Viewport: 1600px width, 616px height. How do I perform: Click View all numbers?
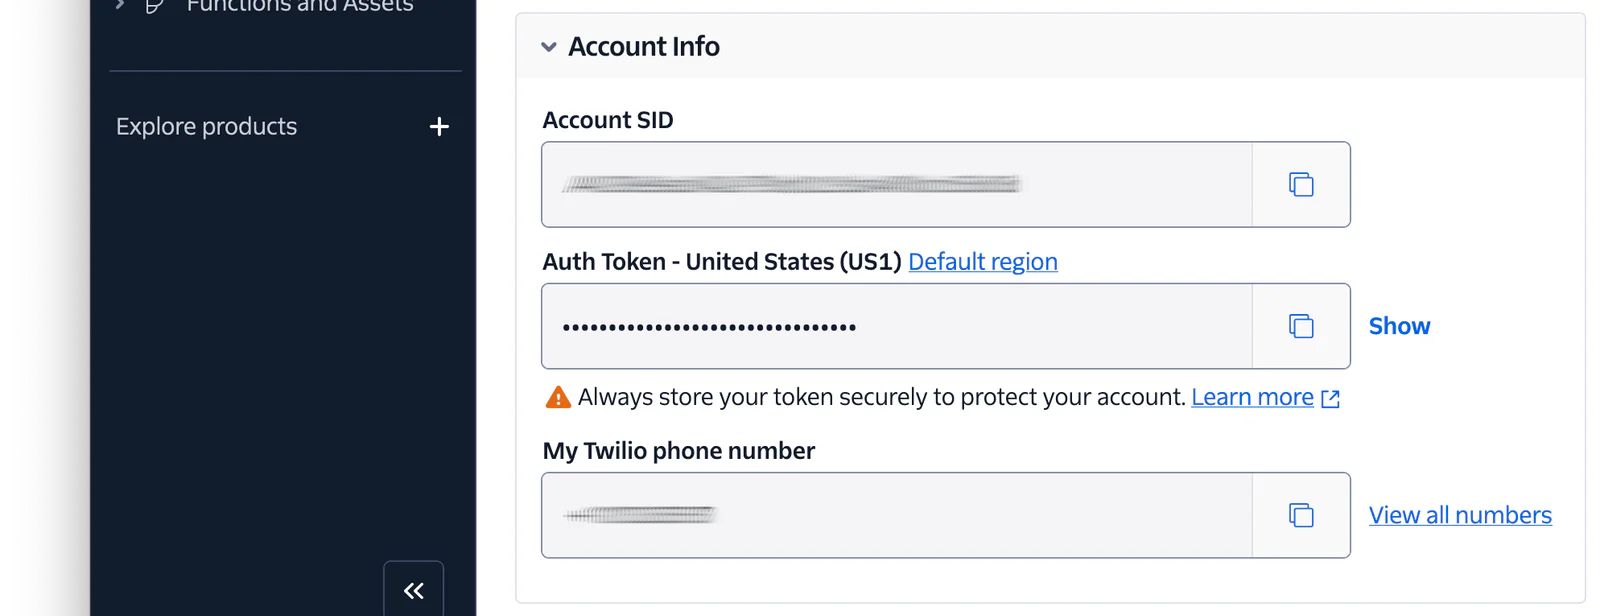[1459, 514]
